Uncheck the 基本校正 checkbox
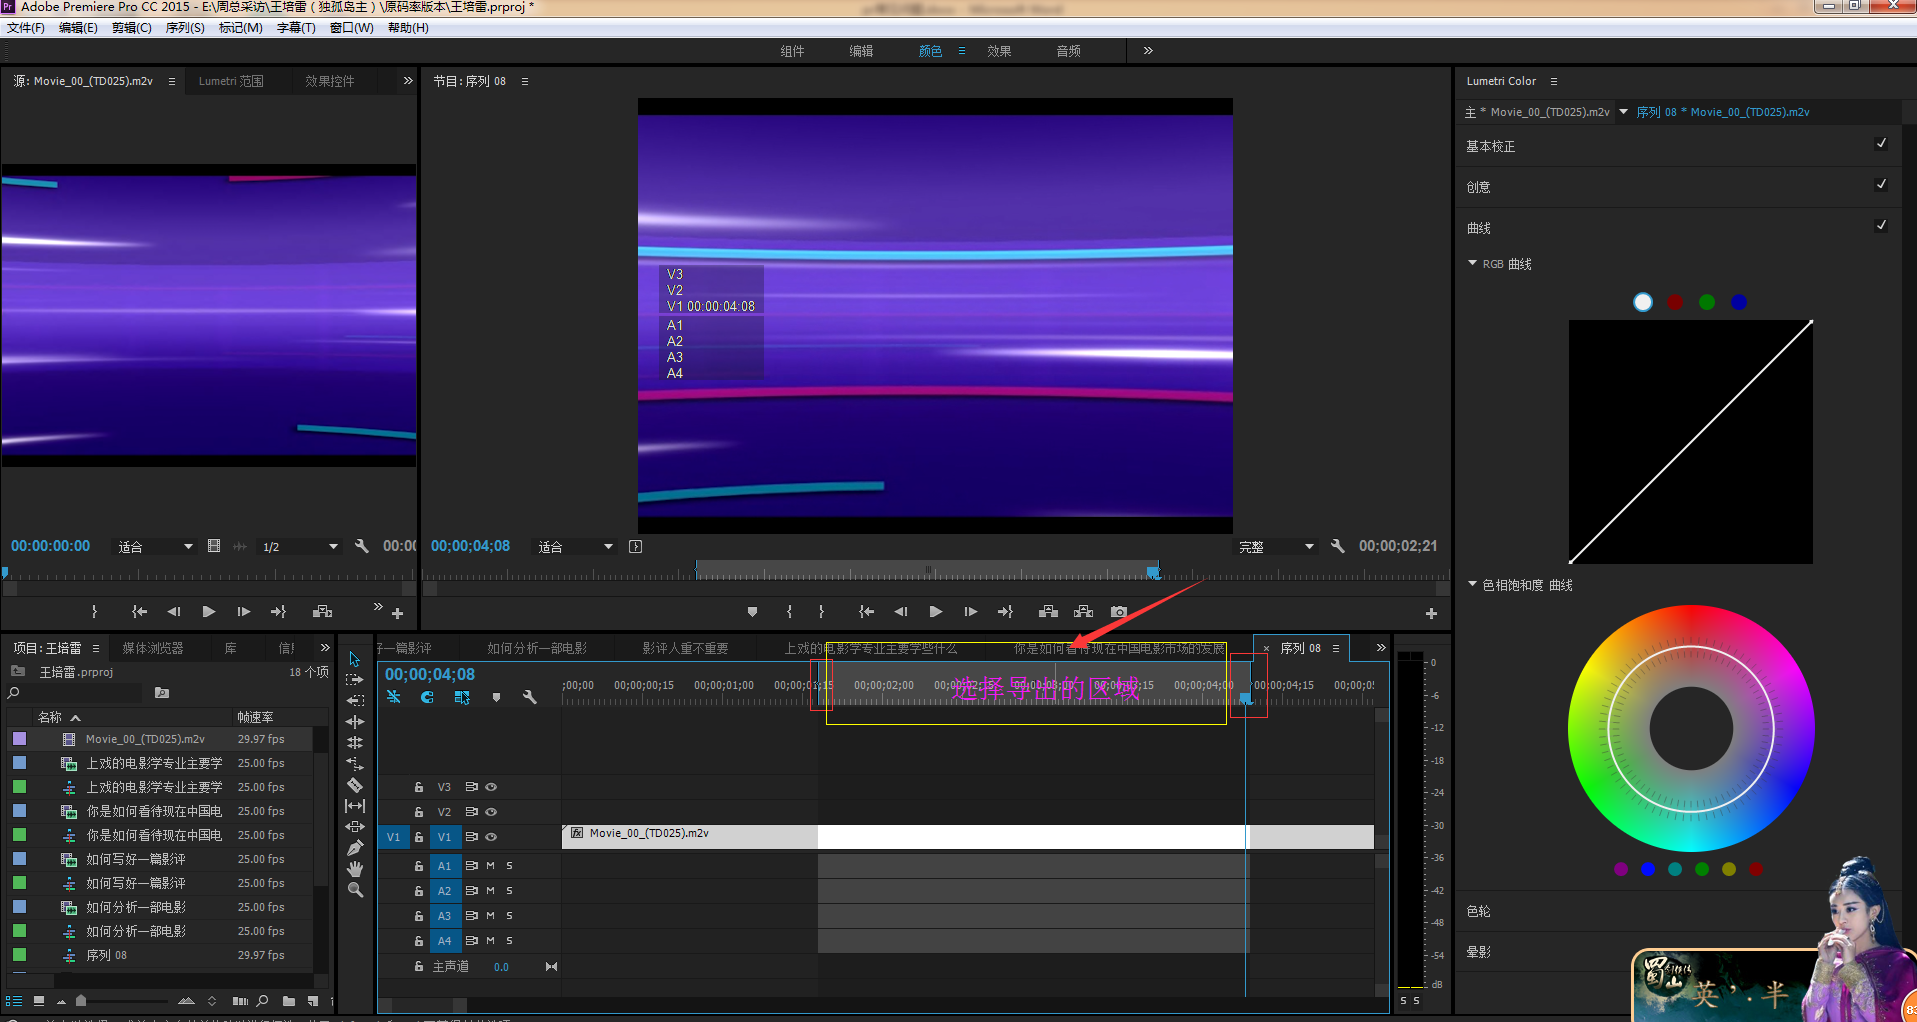 pyautogui.click(x=1881, y=144)
